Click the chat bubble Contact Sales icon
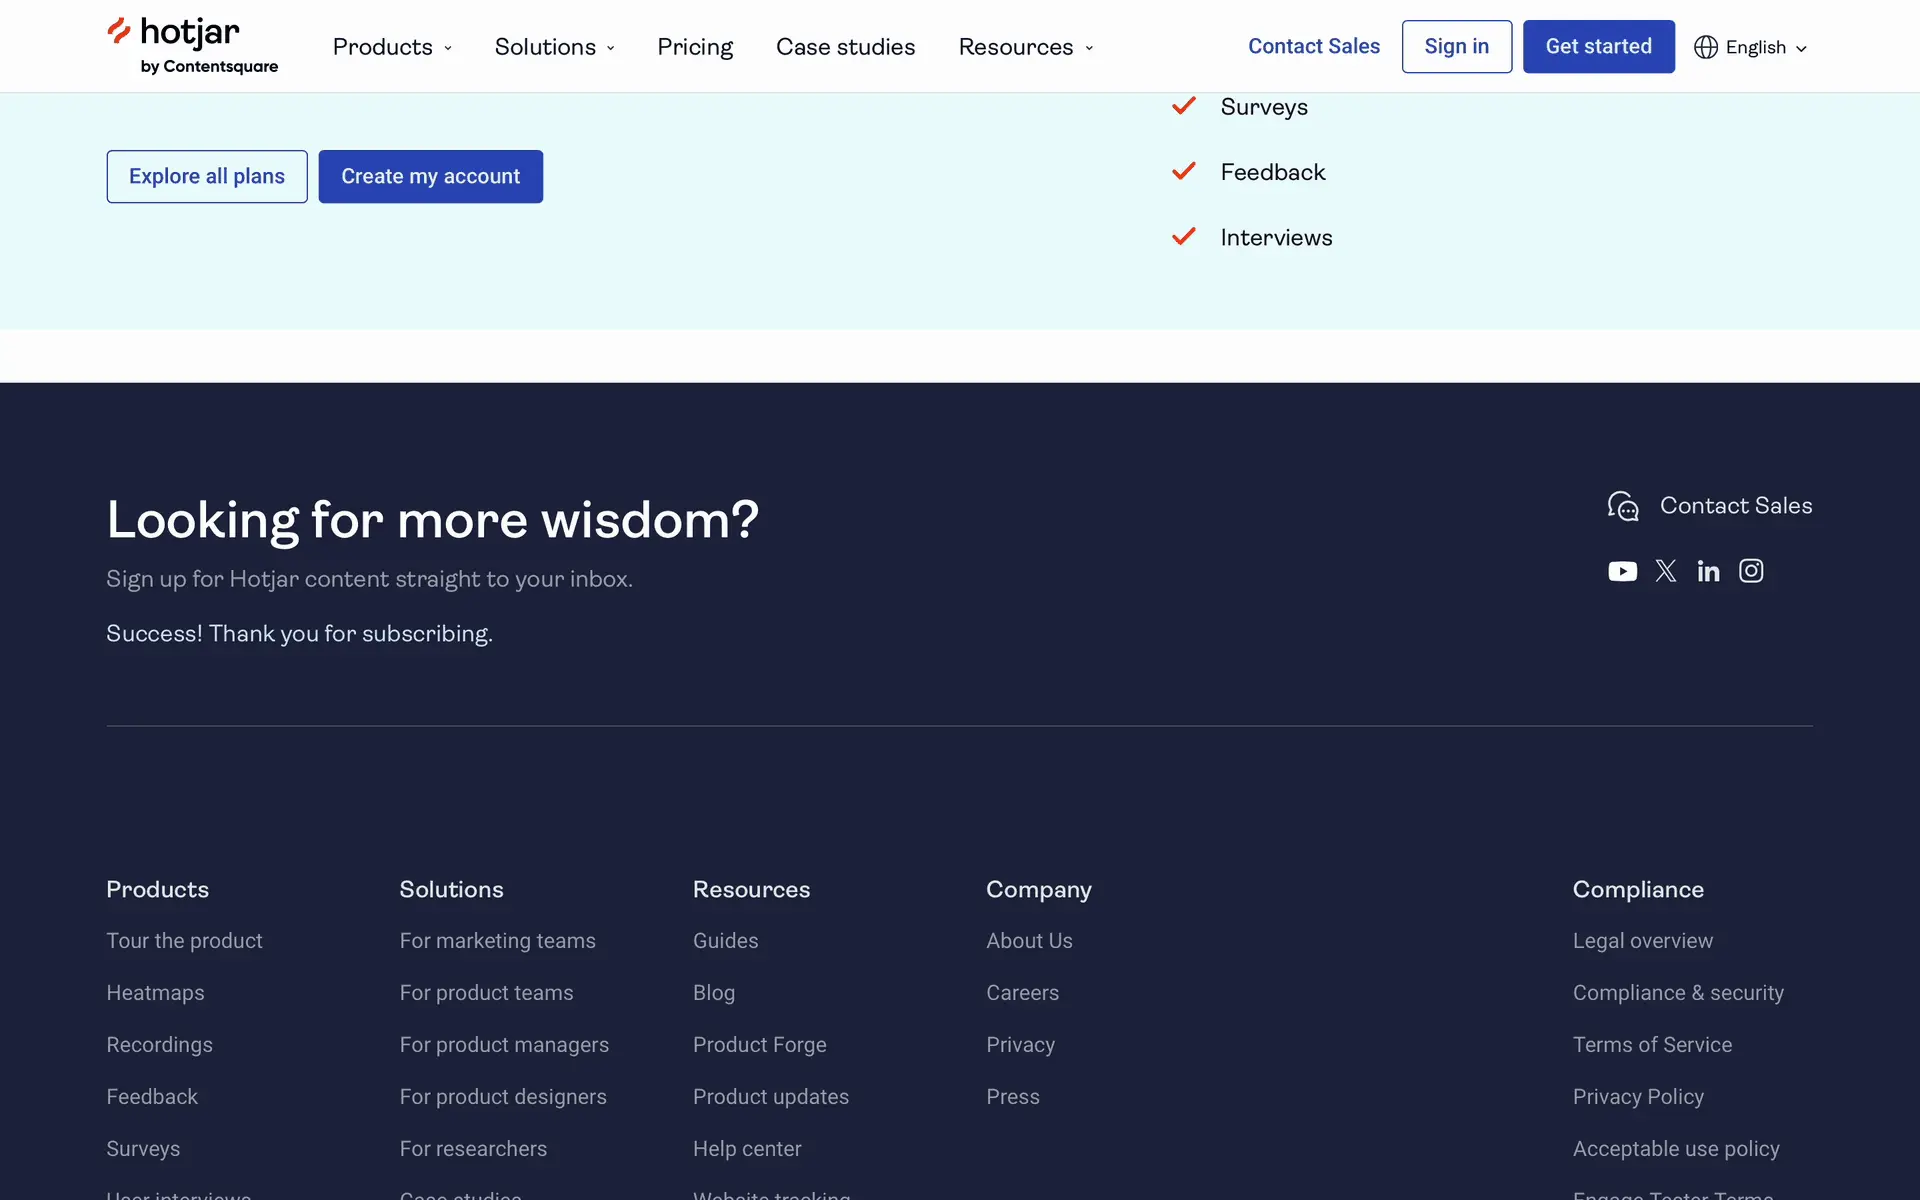Screen dimensions: 1920x1200 click(1623, 506)
